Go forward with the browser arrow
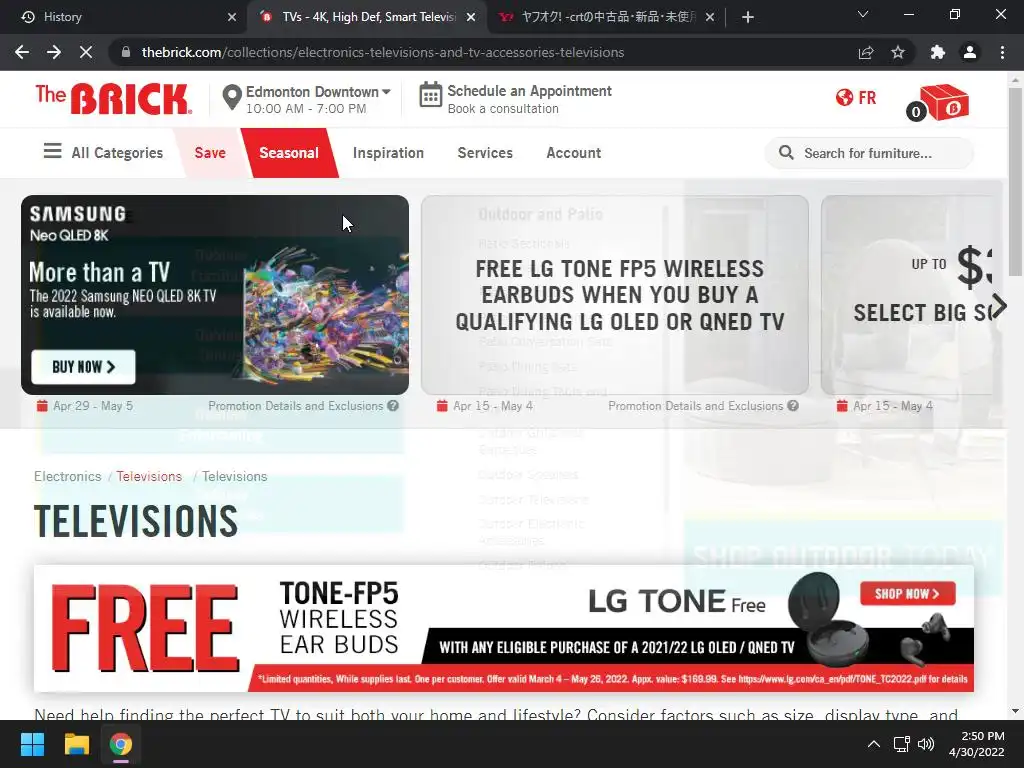Screen dimensions: 1024x768 [54, 52]
